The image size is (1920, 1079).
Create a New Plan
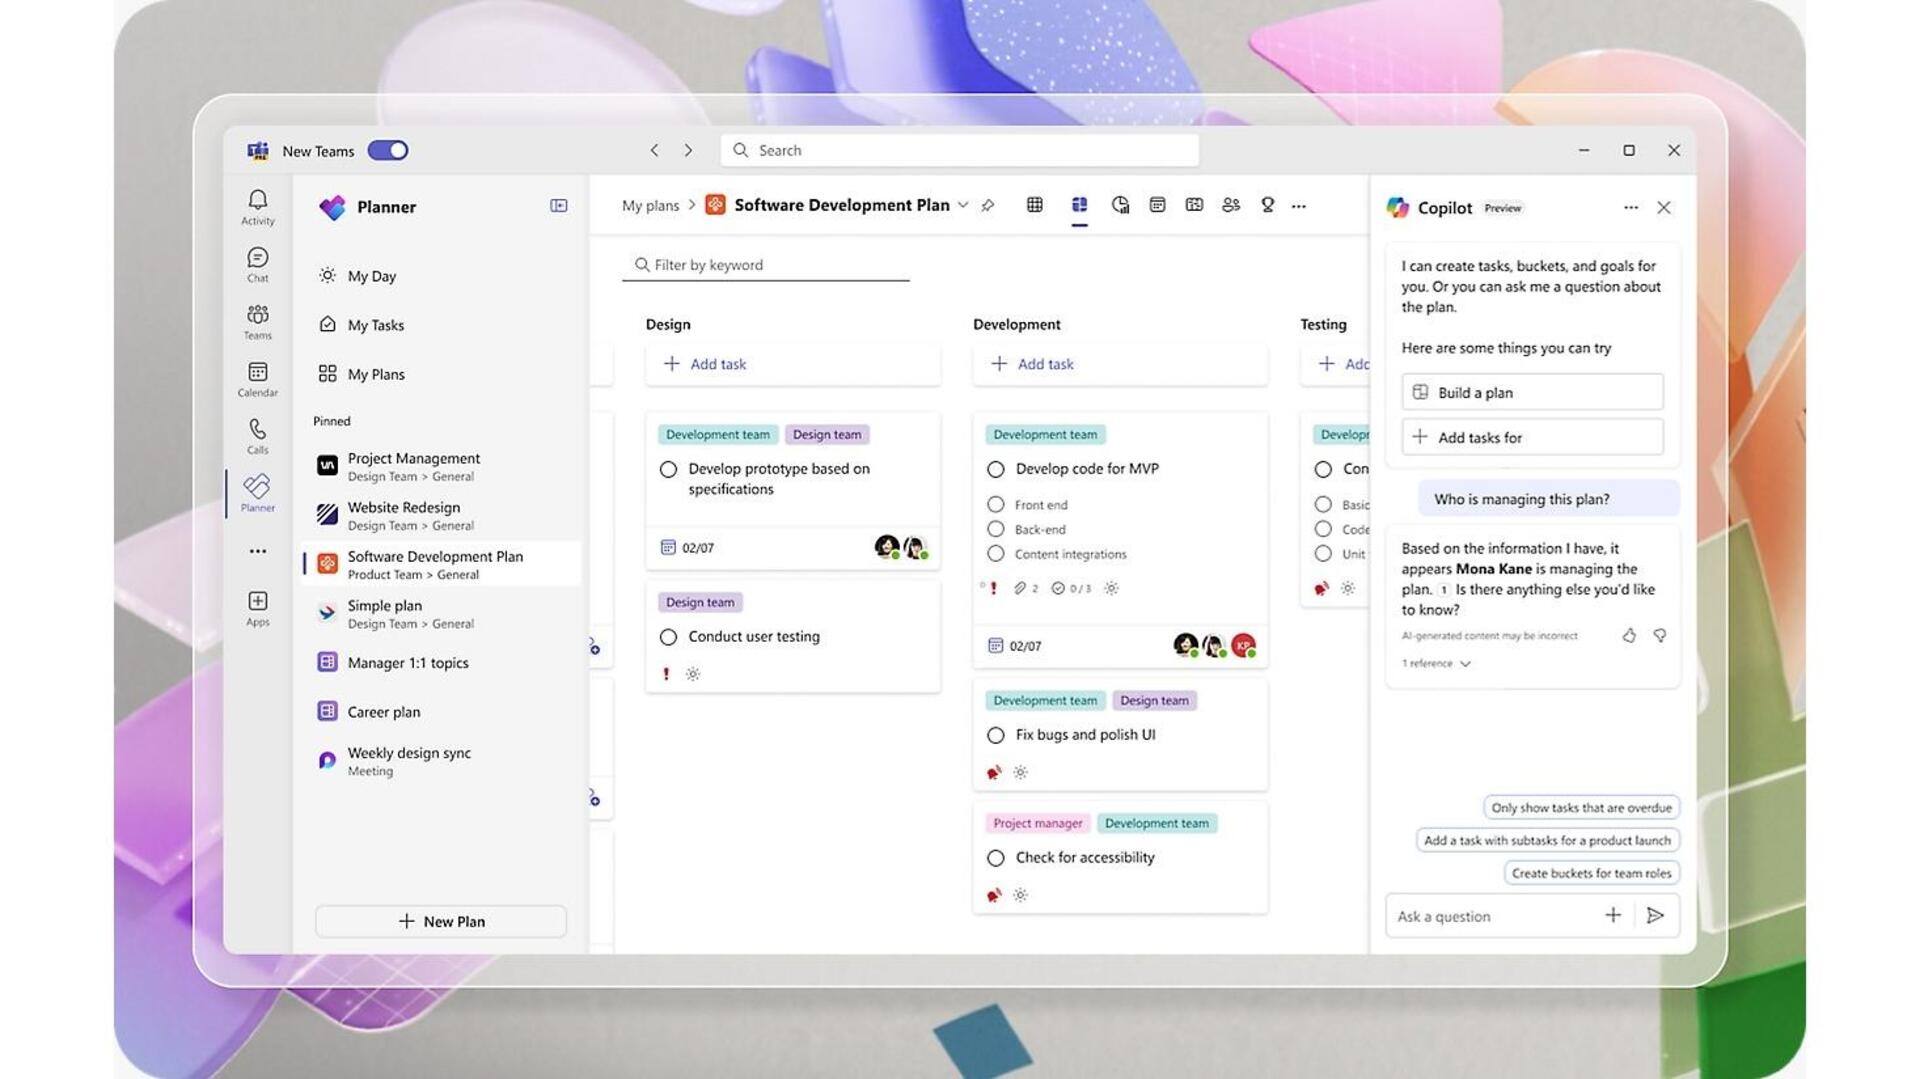(x=441, y=921)
